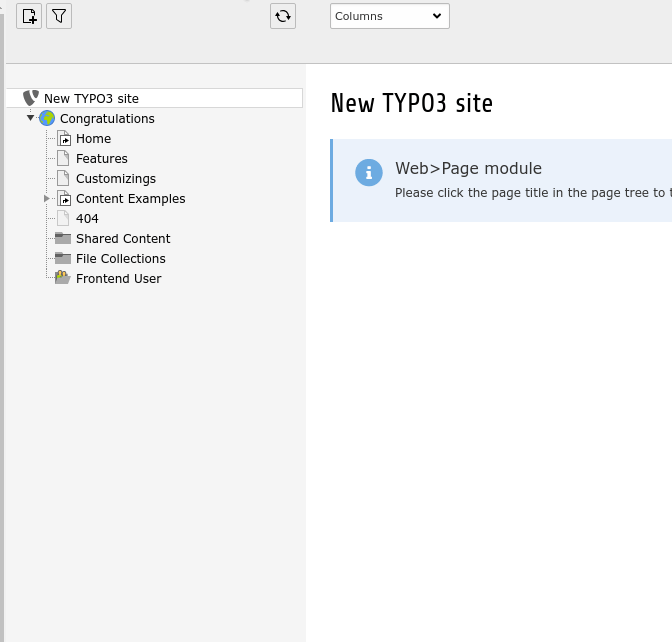Click the Customizings page icon
The image size is (672, 642).
(x=63, y=178)
